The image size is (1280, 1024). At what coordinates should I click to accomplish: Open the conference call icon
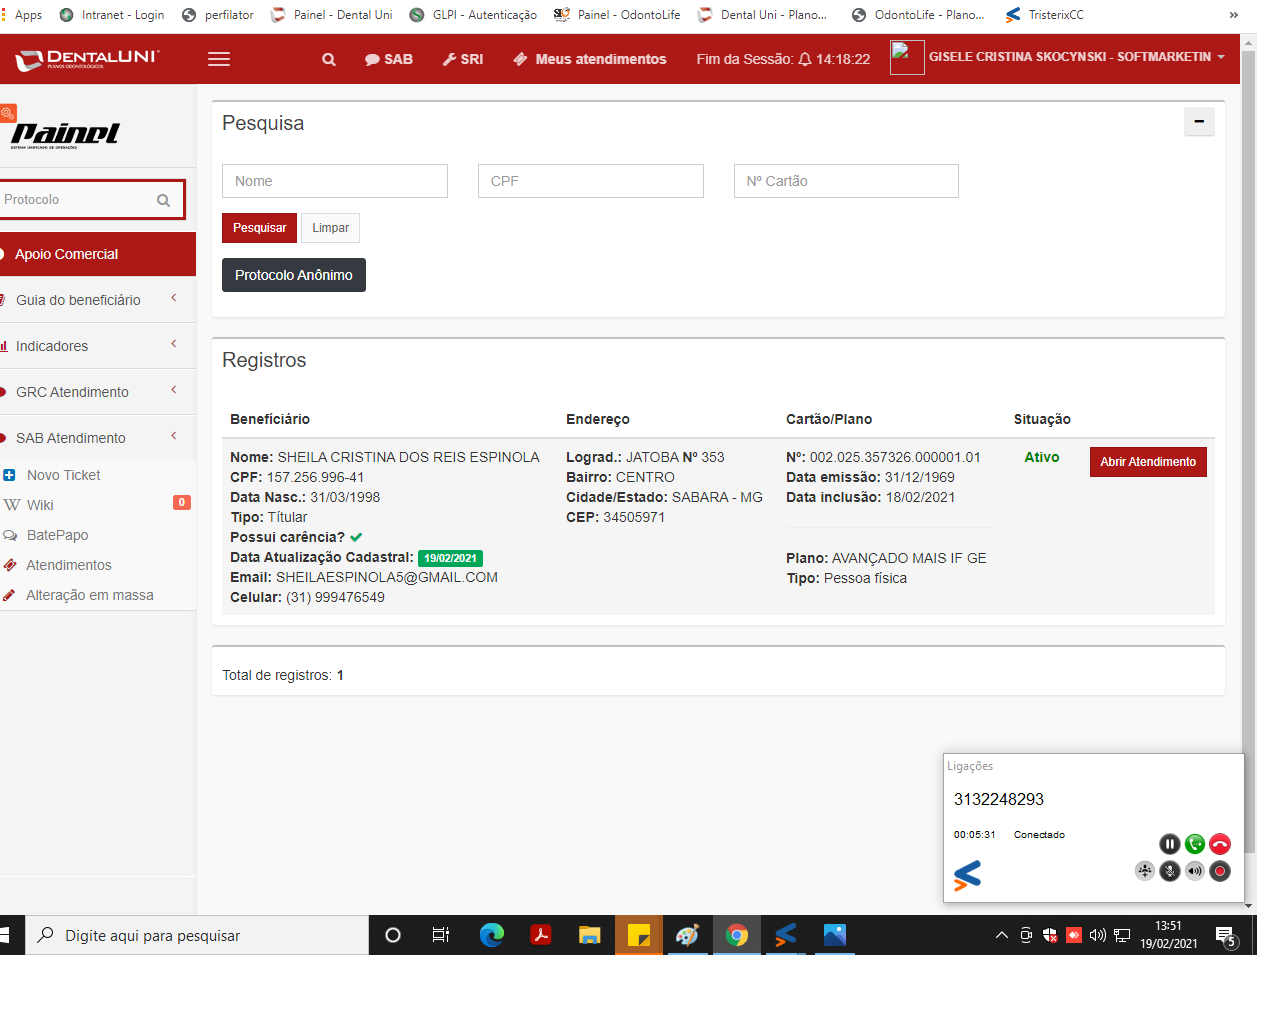(1145, 871)
